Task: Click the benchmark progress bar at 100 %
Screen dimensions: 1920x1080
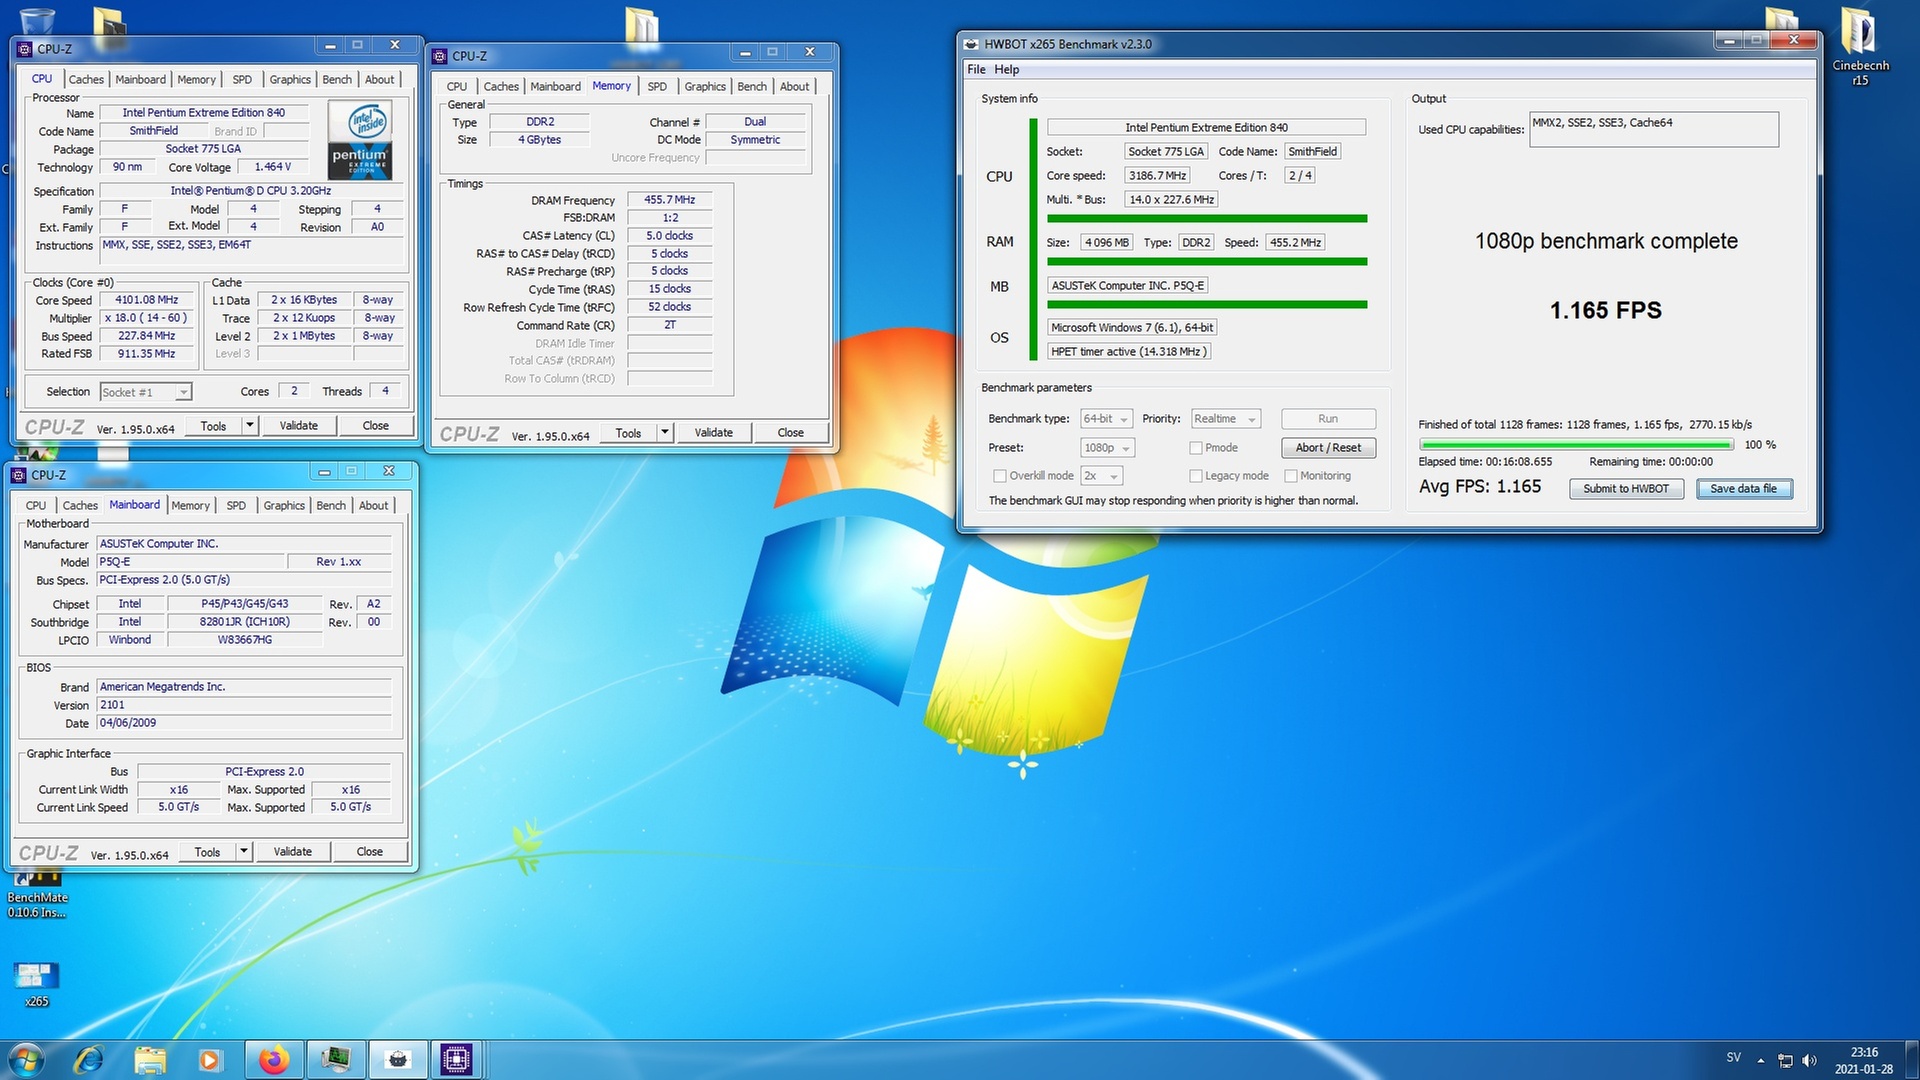Action: click(x=1576, y=445)
